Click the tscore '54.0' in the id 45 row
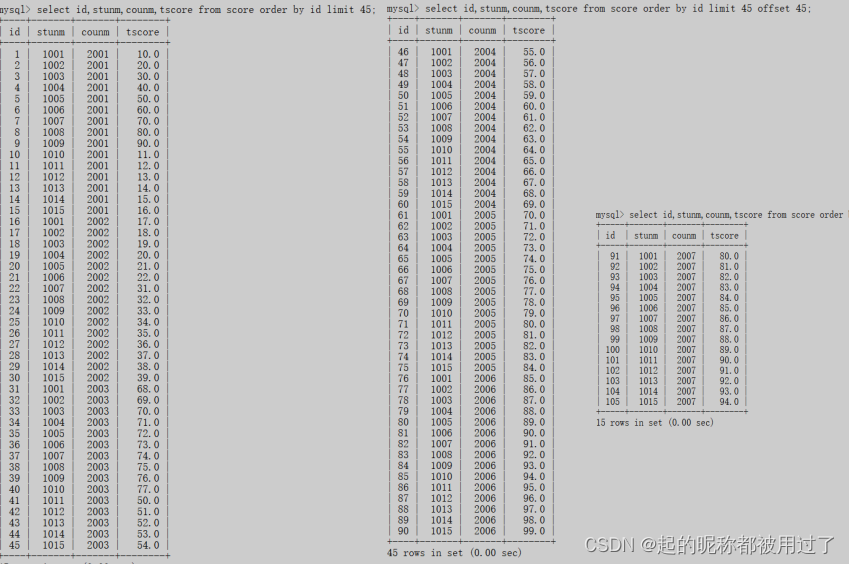This screenshot has width=849, height=564. pos(148,545)
